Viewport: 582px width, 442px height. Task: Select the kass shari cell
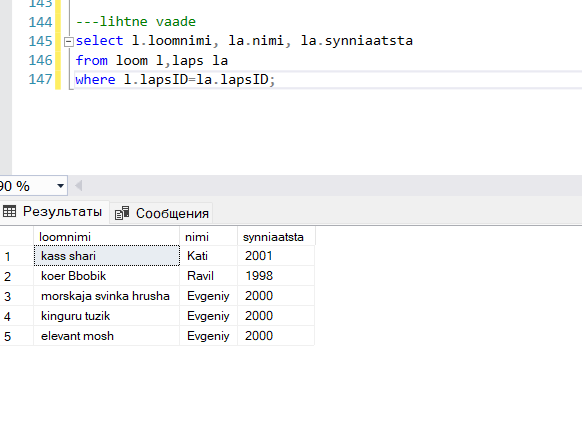point(107,256)
